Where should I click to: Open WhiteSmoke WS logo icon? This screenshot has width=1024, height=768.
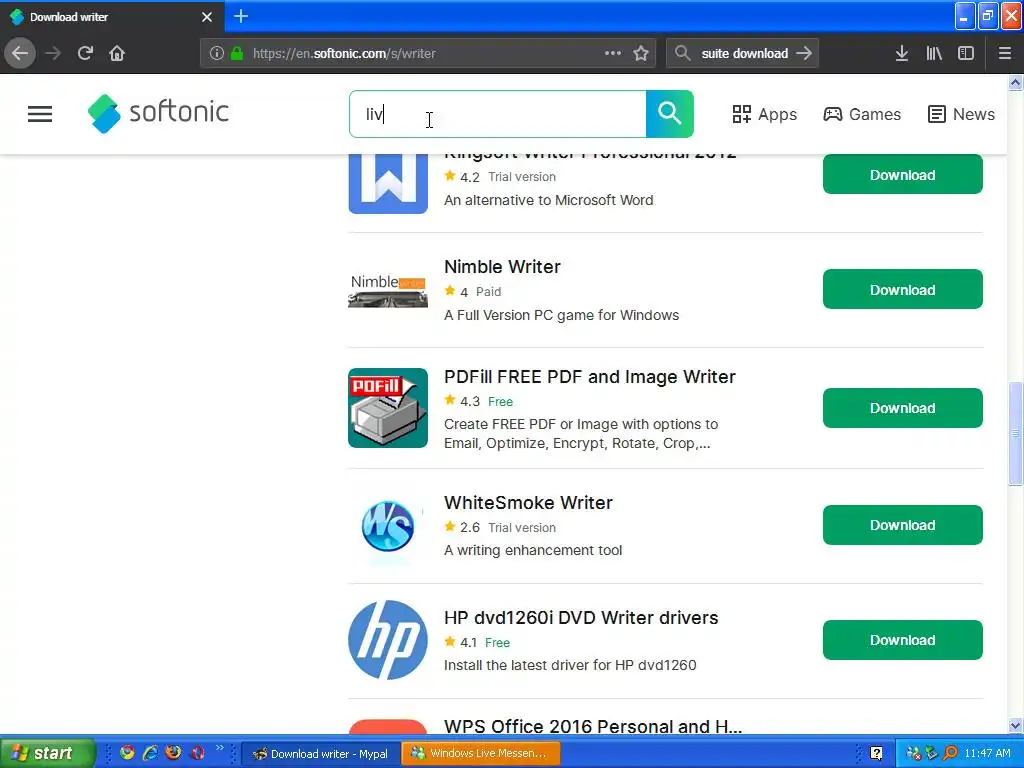(x=388, y=526)
